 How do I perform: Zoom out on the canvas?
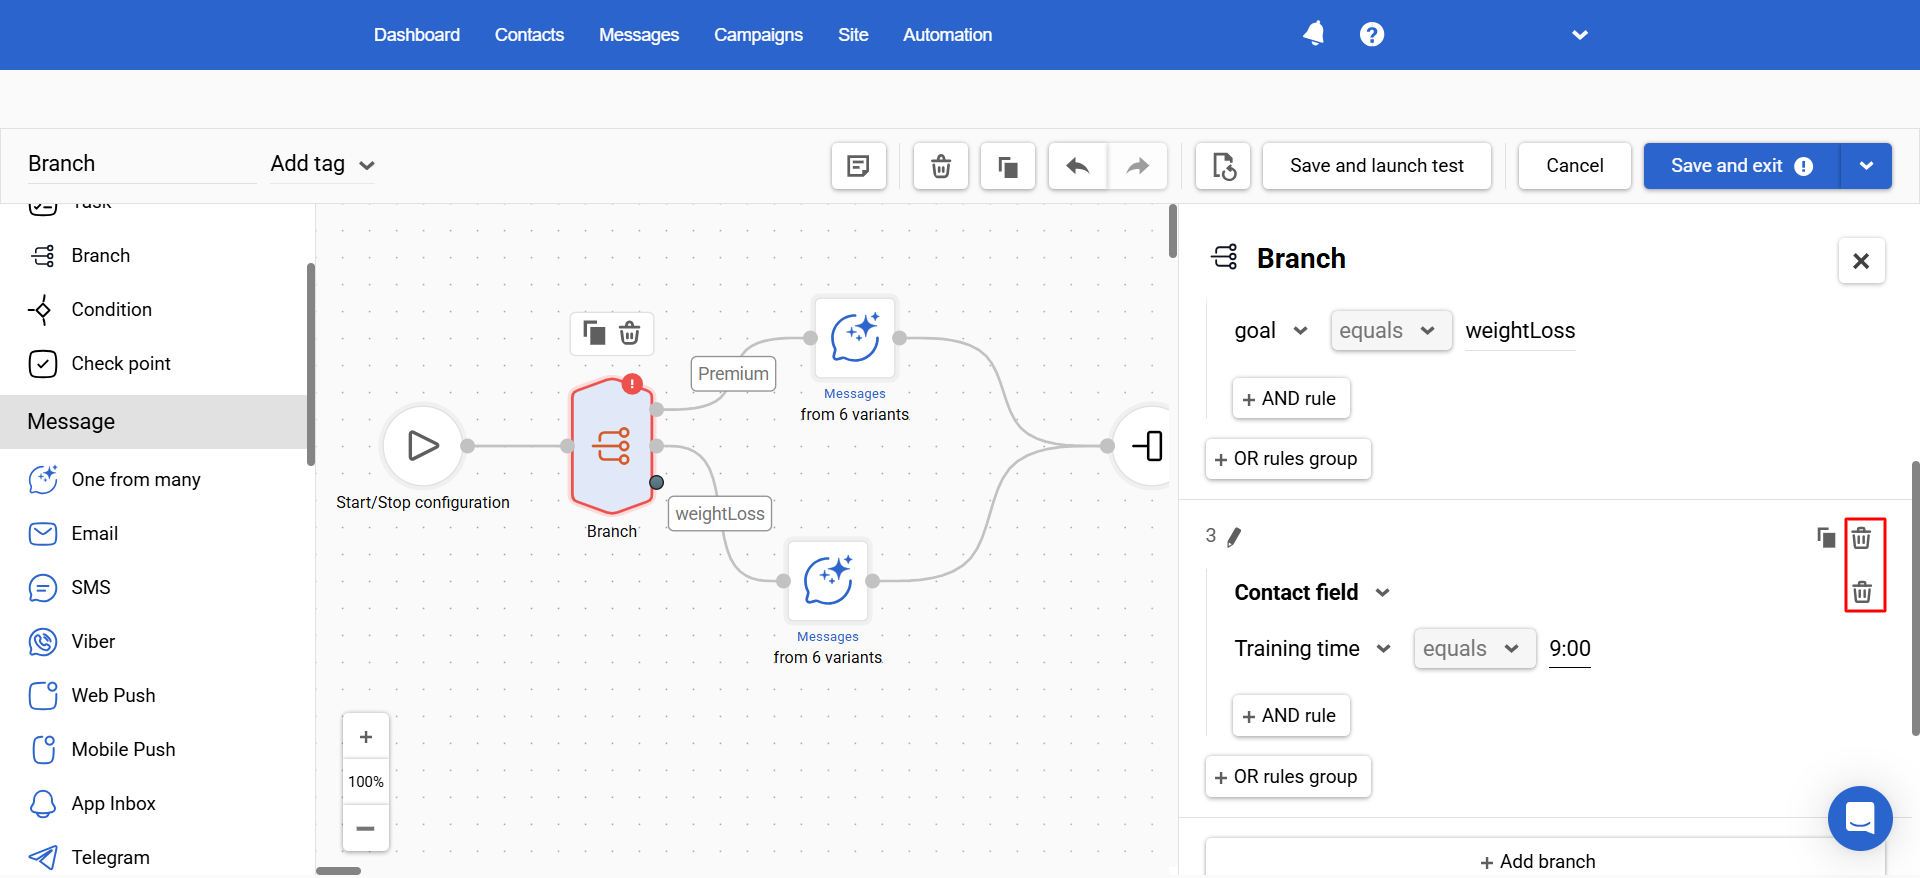(366, 828)
